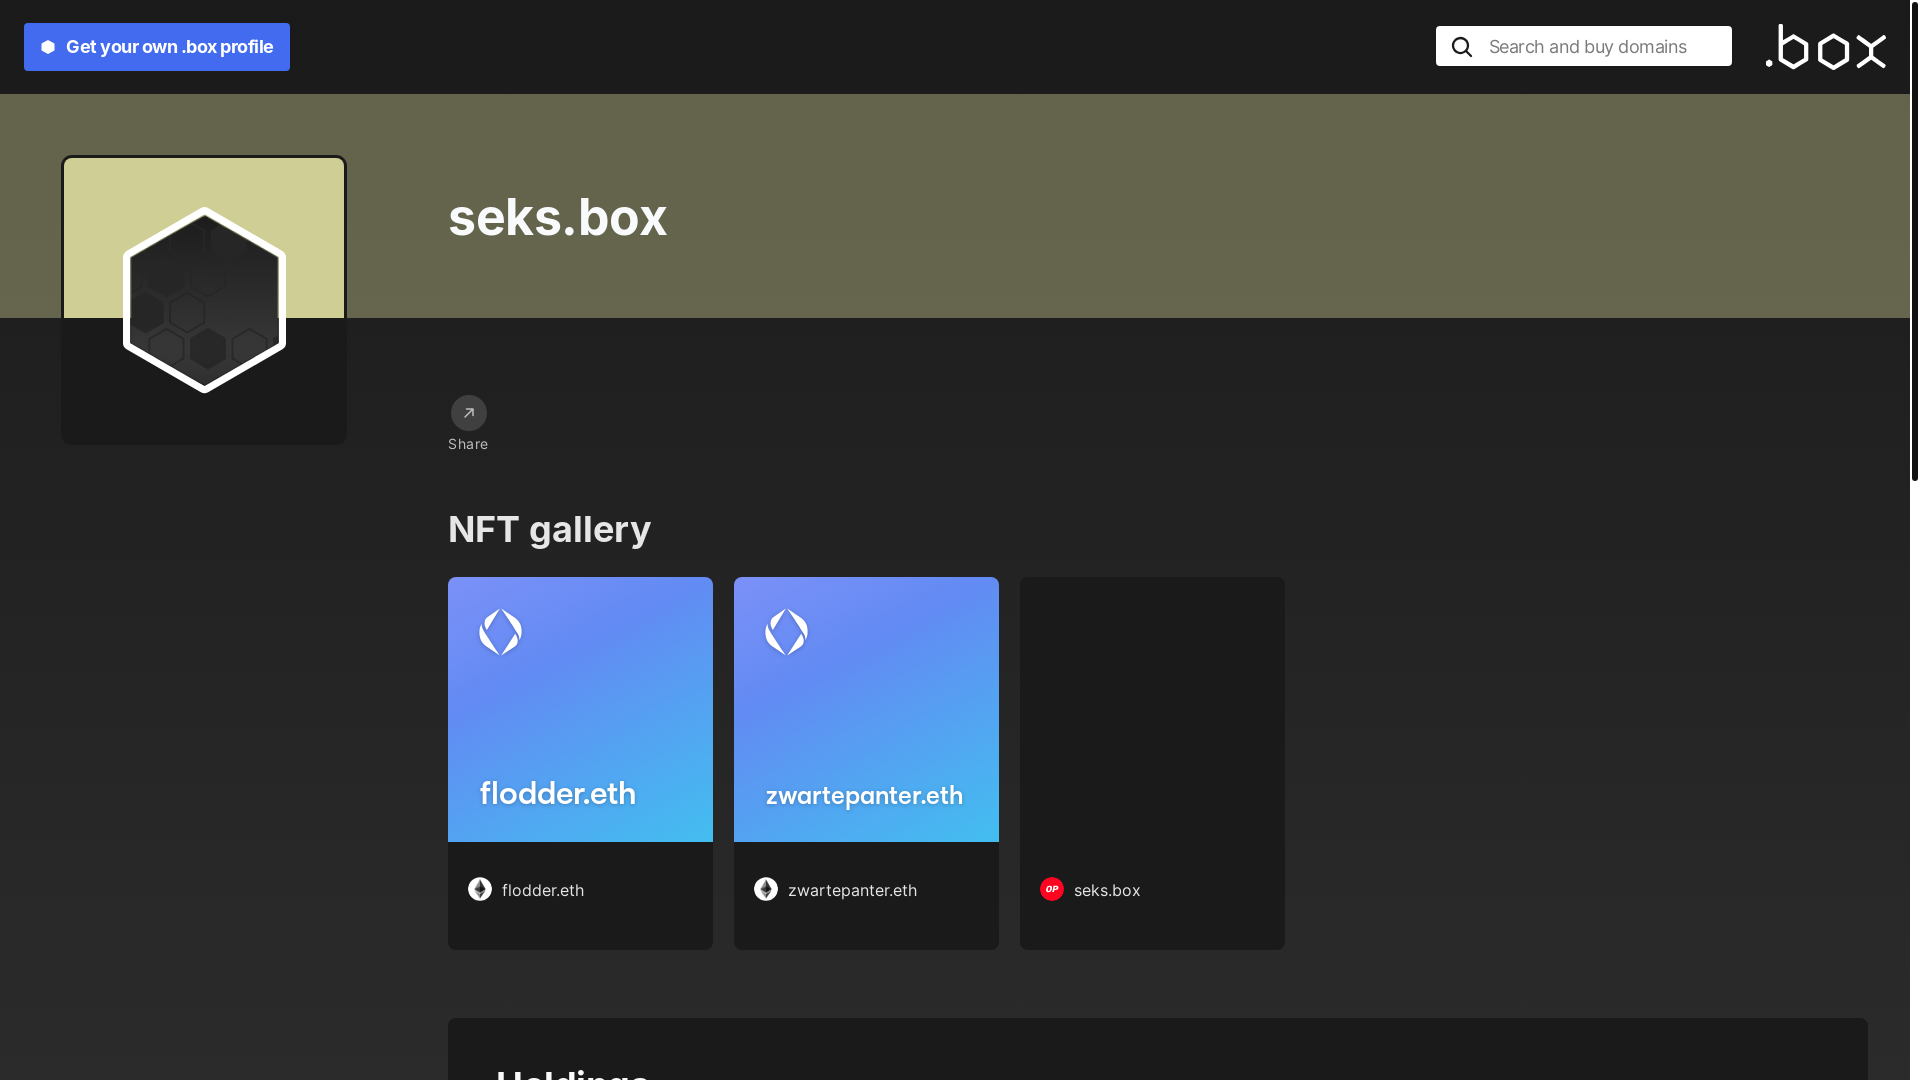
Task: Click the seks.box profile title
Action: tap(557, 217)
